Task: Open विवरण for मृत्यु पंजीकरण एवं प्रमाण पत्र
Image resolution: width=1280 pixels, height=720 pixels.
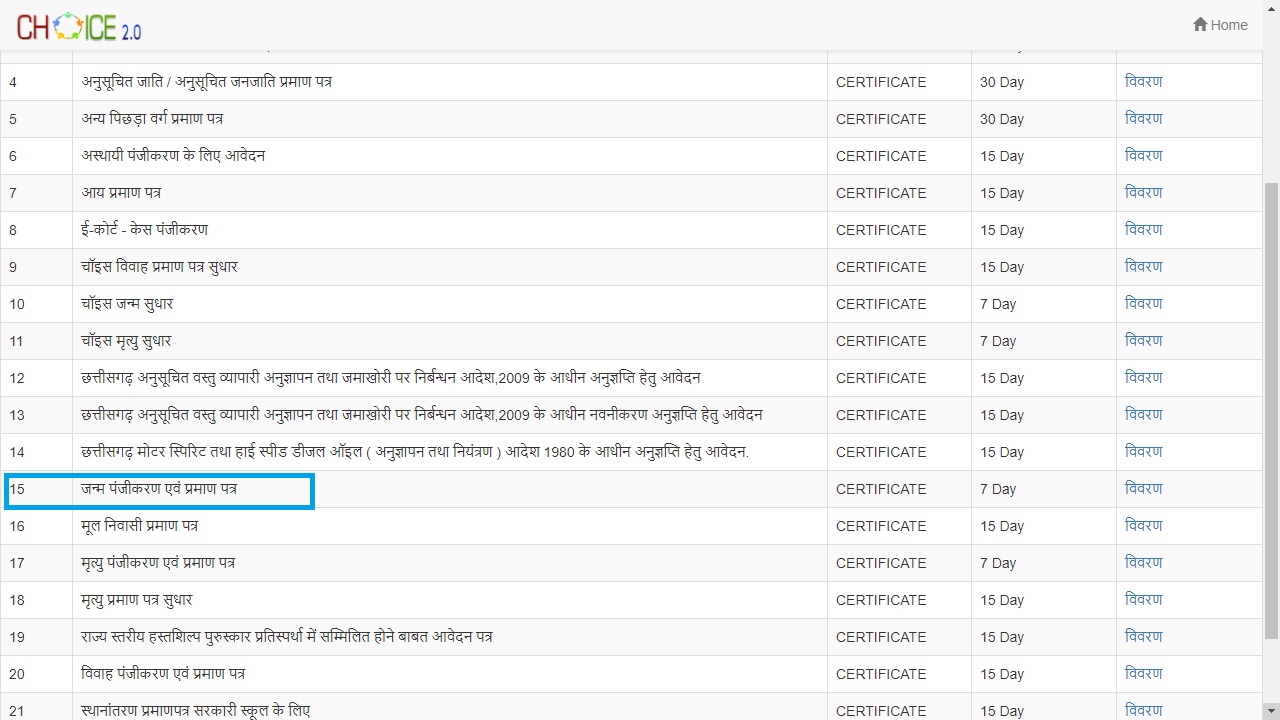Action: pos(1143,563)
